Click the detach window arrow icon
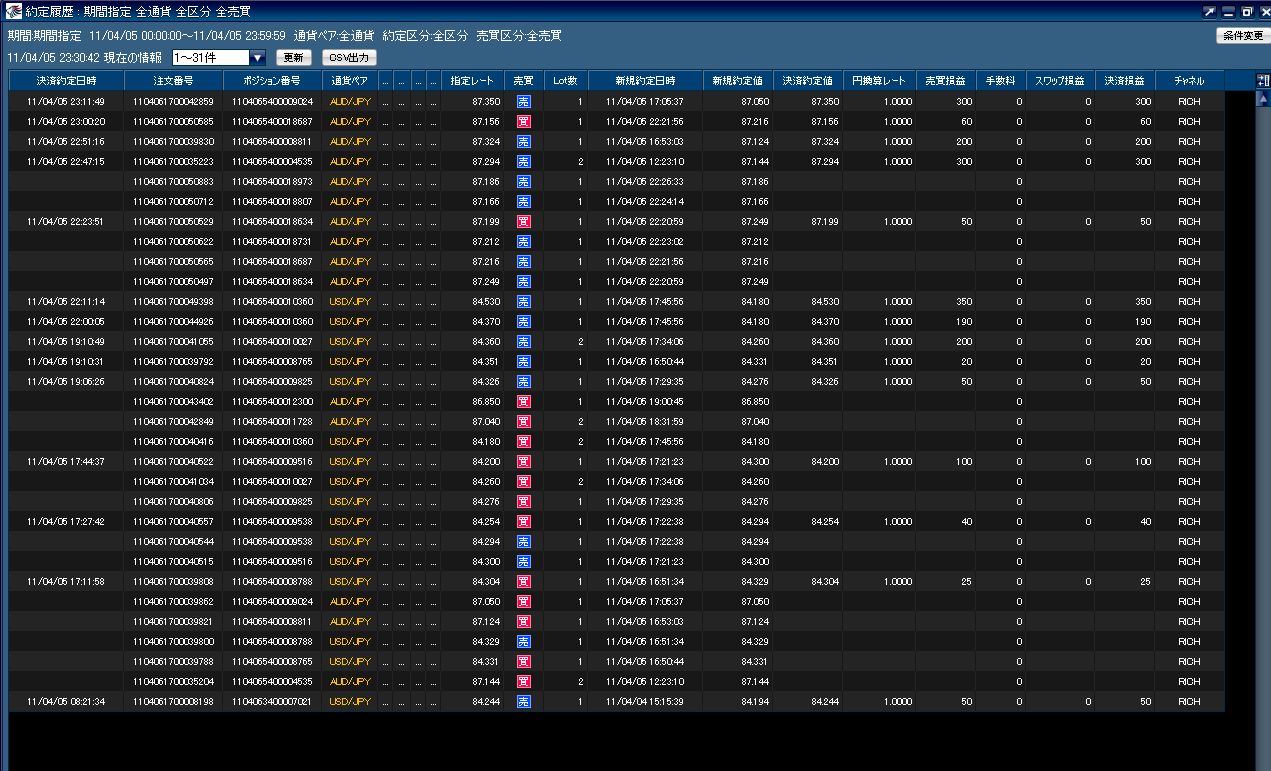This screenshot has height=771, width=1271. (x=1210, y=12)
